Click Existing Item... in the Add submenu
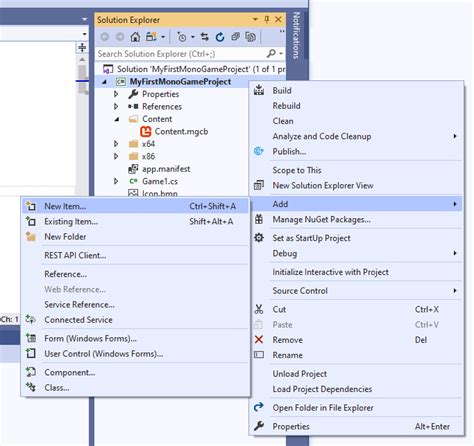474x446 pixels. pyautogui.click(x=136, y=221)
